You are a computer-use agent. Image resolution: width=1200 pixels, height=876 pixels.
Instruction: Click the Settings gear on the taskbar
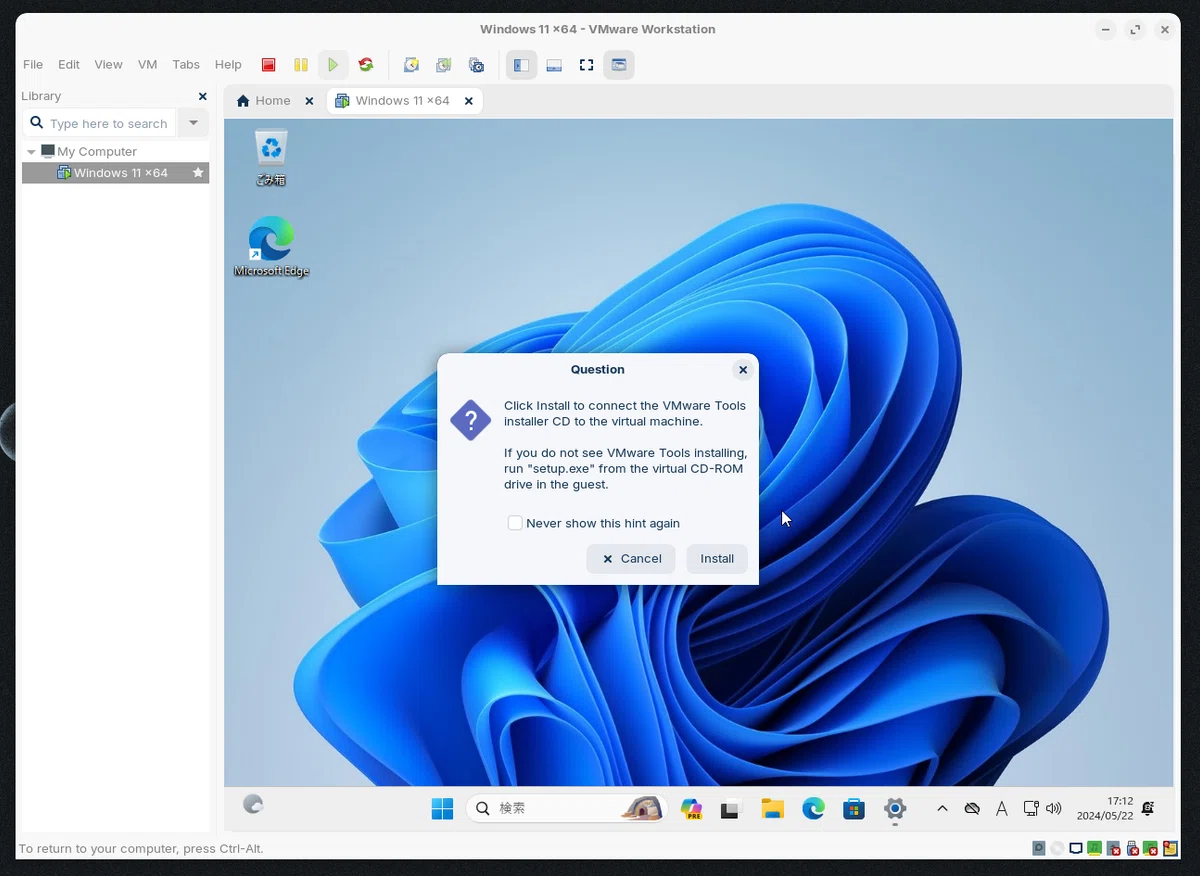point(895,809)
